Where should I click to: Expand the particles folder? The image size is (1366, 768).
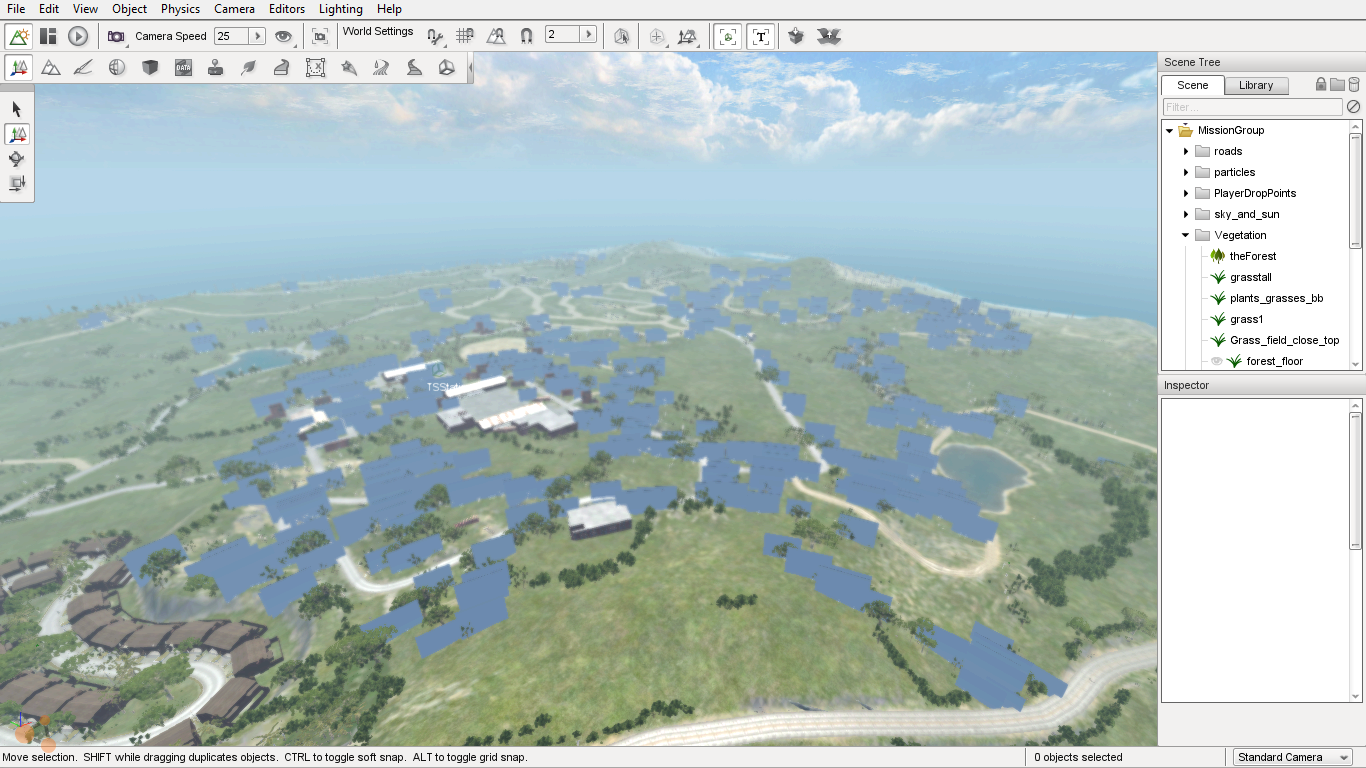point(1186,172)
